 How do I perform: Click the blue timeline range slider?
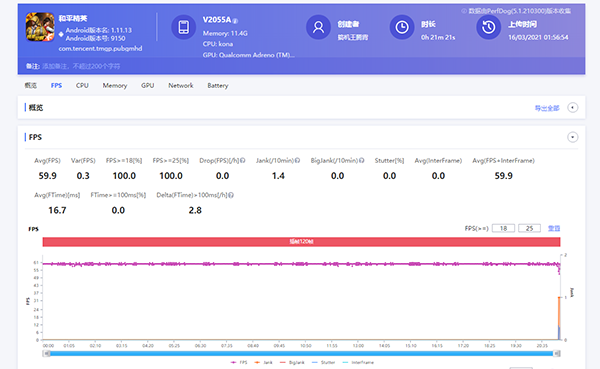pos(302,354)
